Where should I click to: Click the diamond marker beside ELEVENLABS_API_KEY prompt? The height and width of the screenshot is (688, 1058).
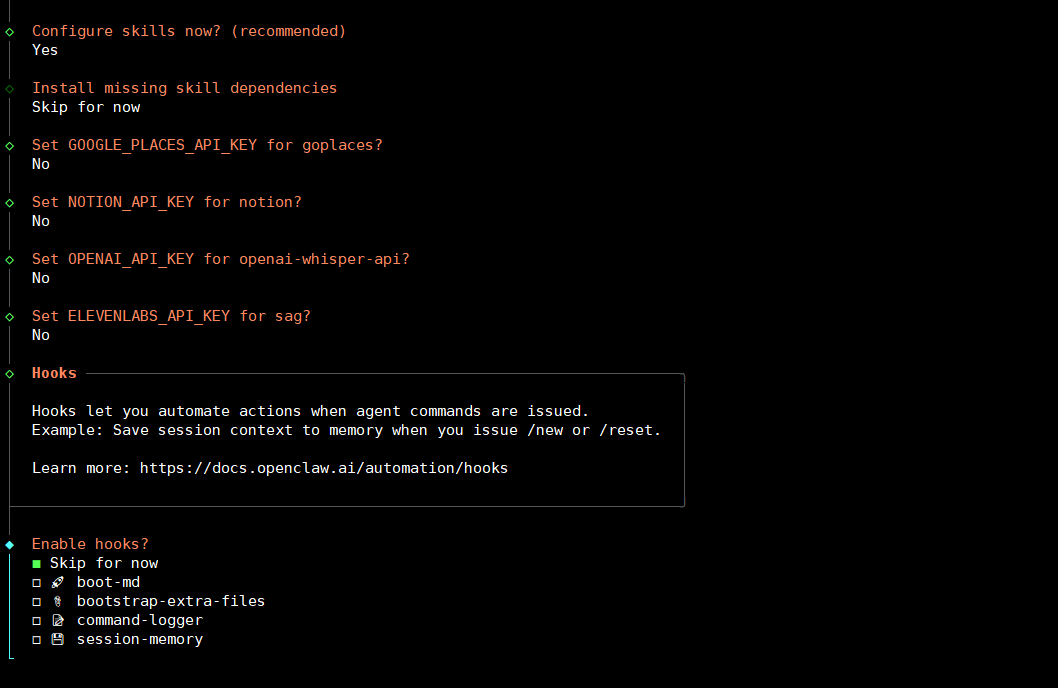tap(10, 316)
